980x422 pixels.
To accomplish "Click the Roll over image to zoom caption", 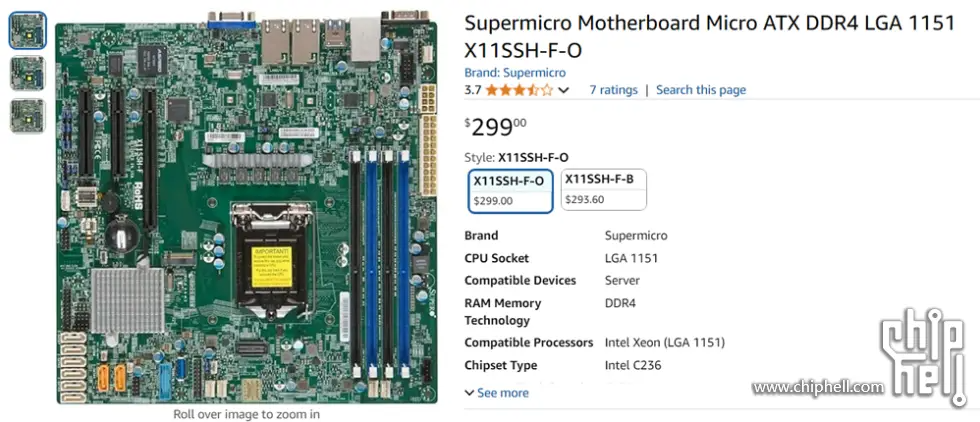I will click(246, 413).
